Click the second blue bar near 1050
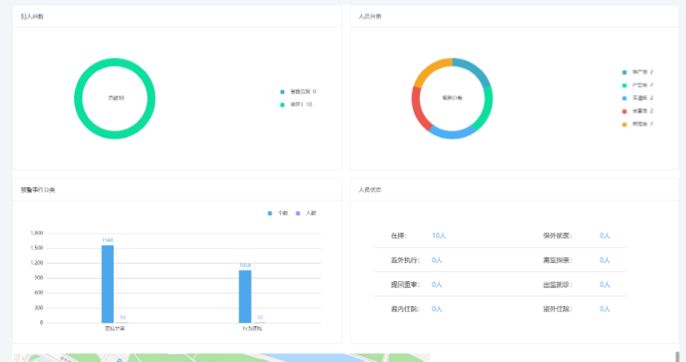 245,297
